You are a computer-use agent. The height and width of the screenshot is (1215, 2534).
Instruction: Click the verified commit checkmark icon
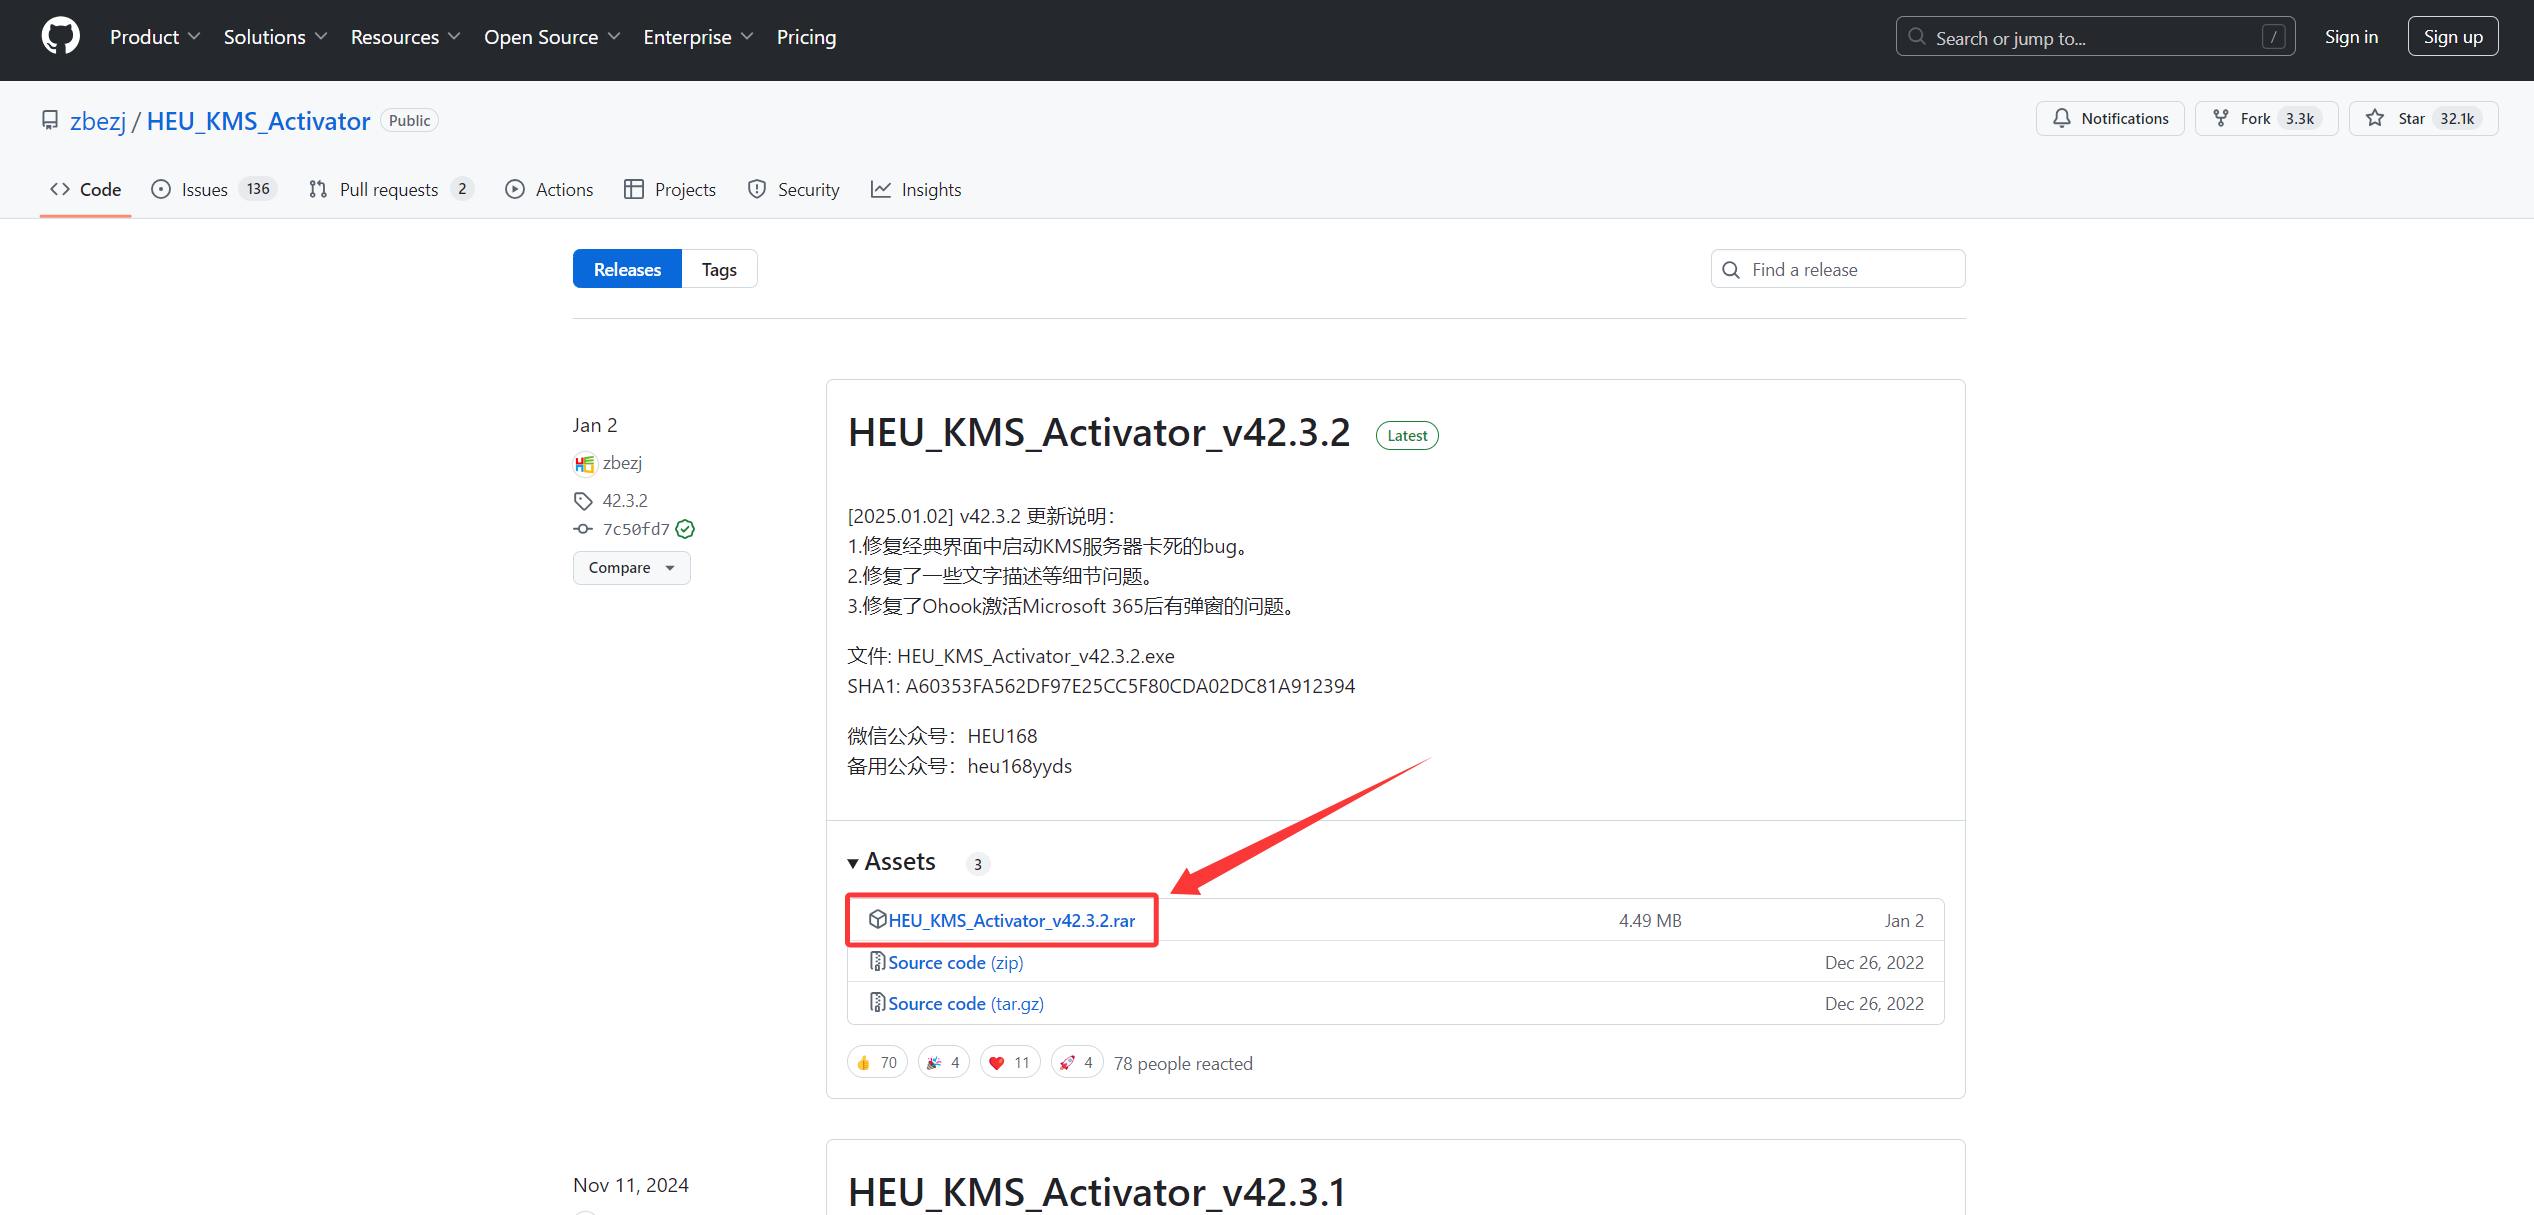pyautogui.click(x=685, y=529)
